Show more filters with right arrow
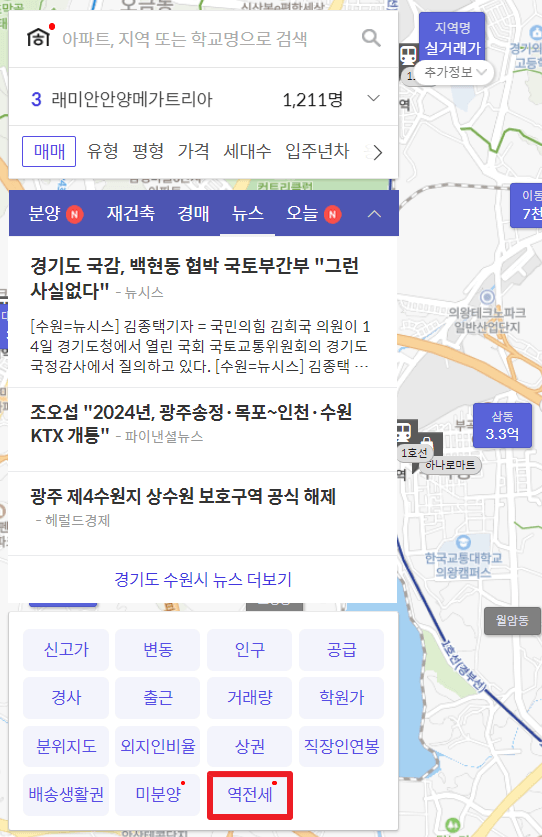The image size is (542, 837). tap(378, 153)
